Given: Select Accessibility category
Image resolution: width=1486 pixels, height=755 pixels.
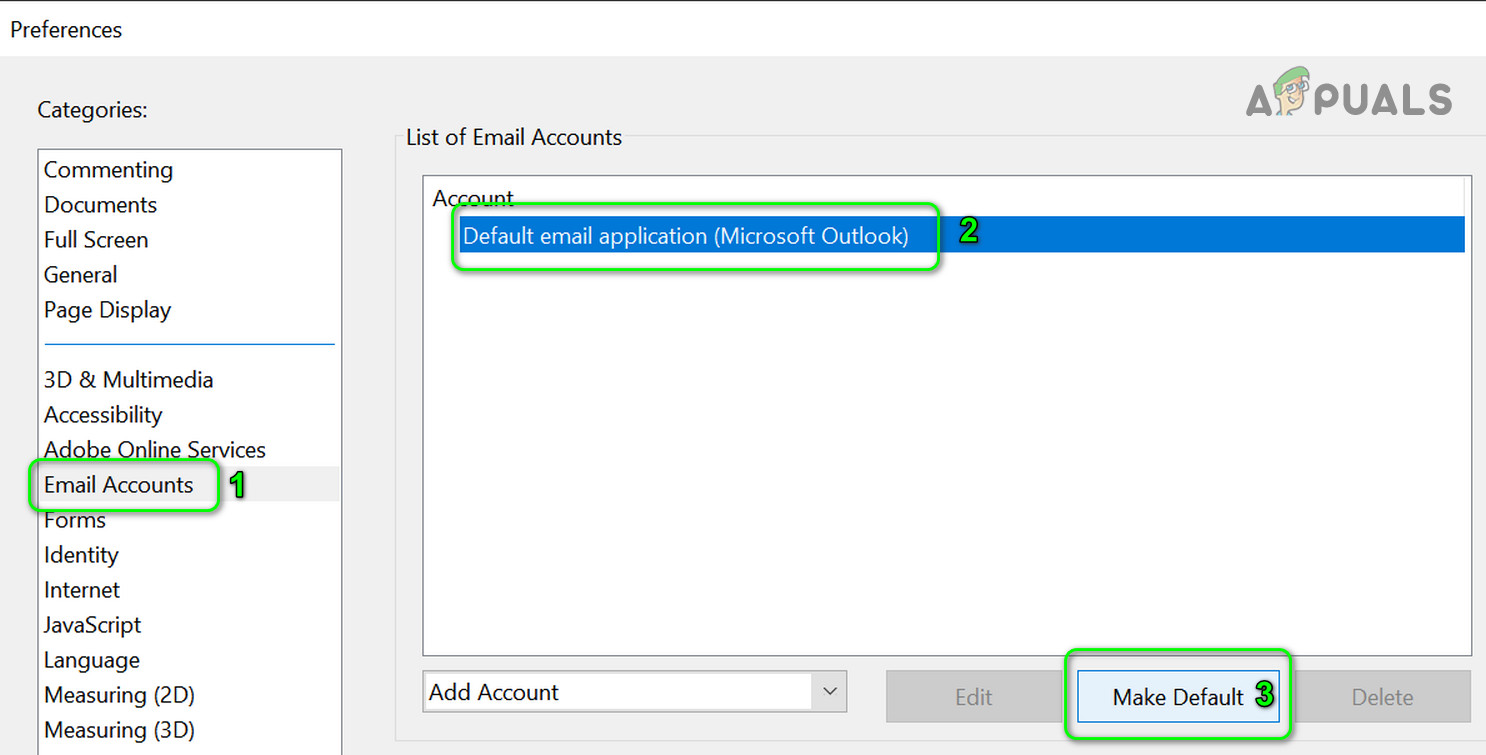Looking at the screenshot, I should click(x=103, y=415).
